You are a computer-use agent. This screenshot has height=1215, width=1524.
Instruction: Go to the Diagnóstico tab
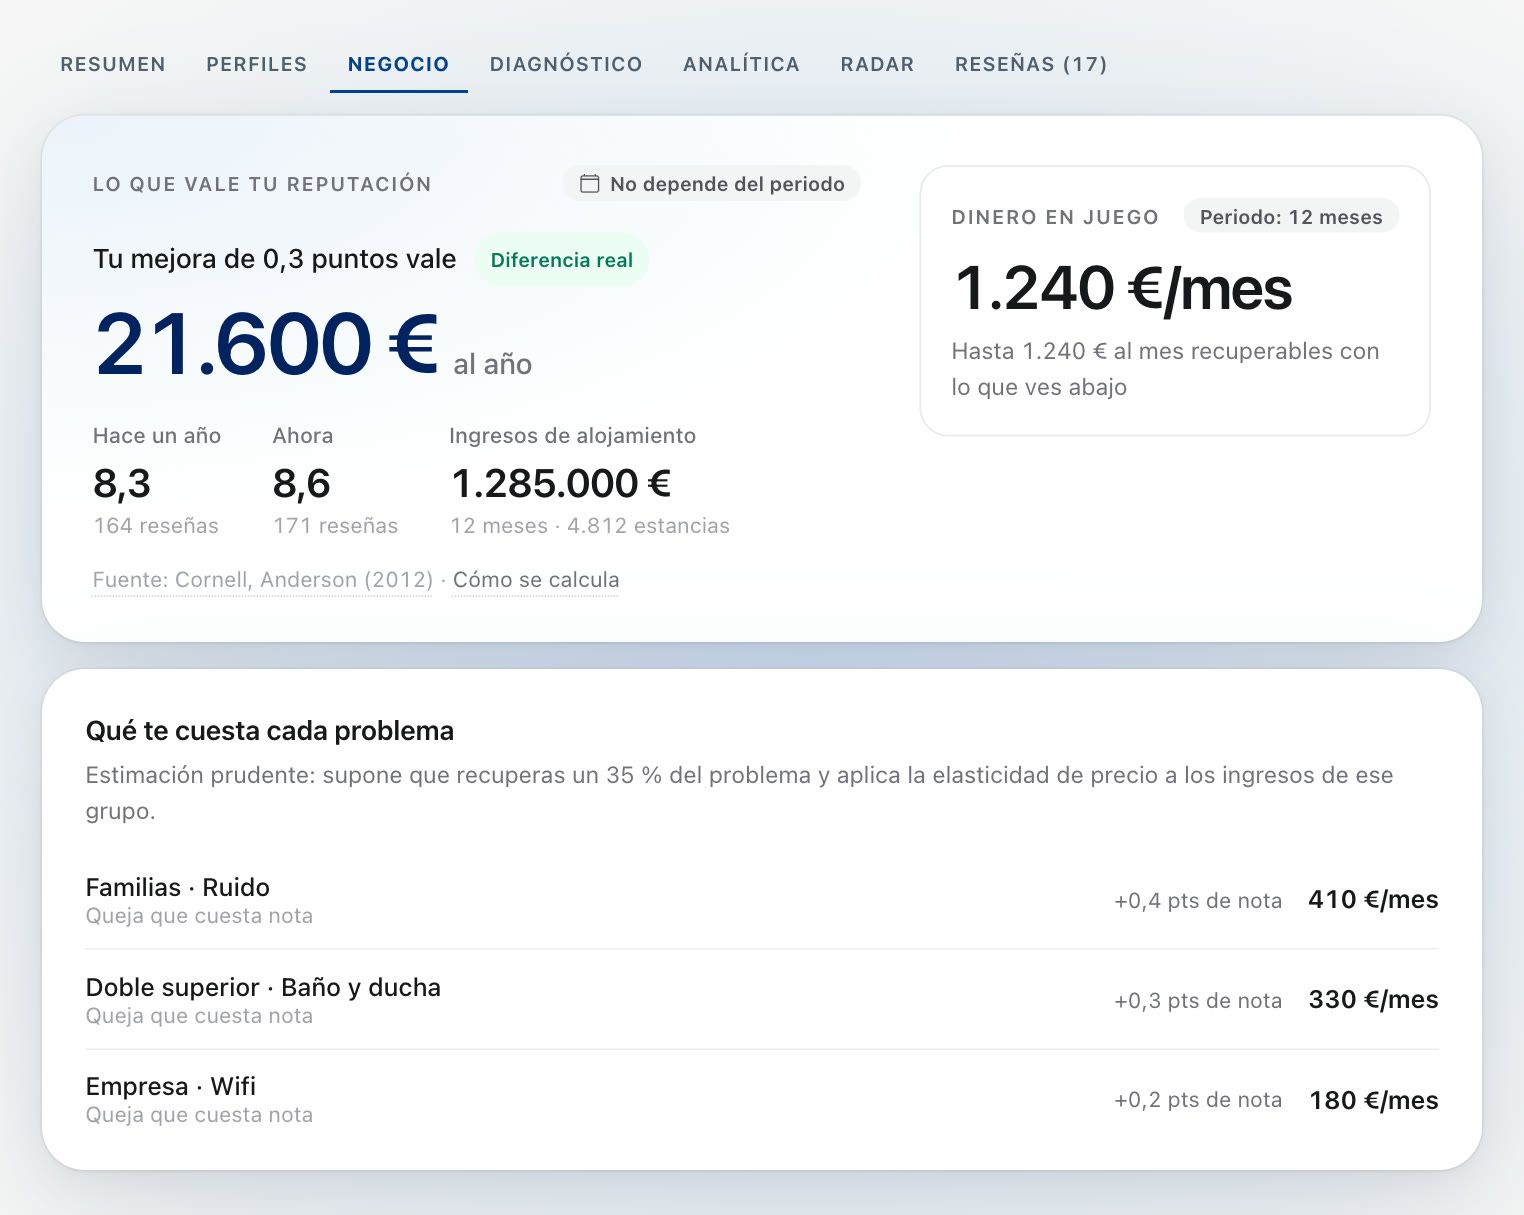click(566, 64)
